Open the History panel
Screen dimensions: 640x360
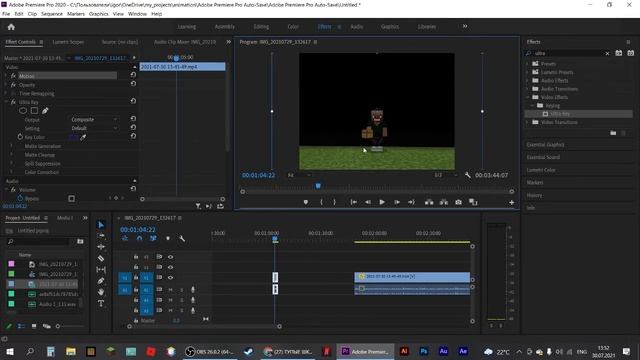(x=534, y=195)
